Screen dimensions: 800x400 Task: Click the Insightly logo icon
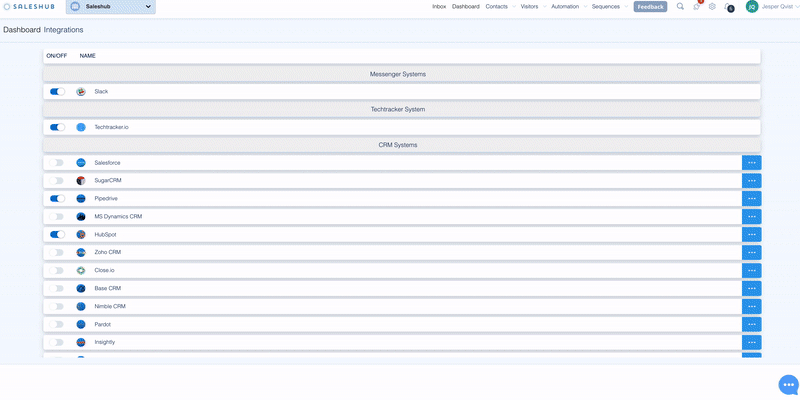(x=81, y=342)
